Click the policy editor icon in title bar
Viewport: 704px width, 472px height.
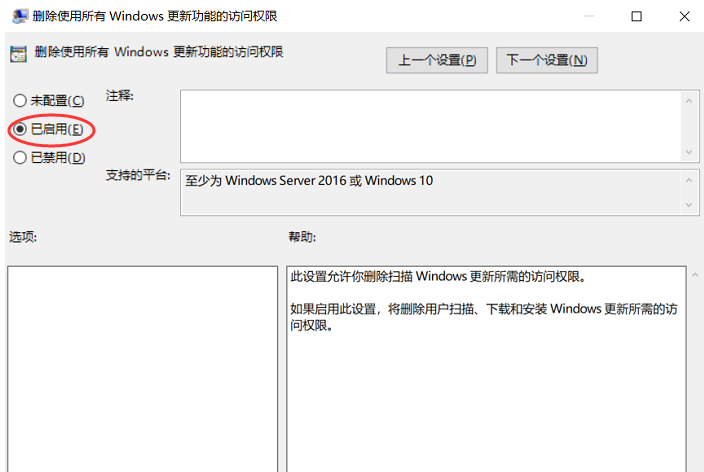click(17, 16)
